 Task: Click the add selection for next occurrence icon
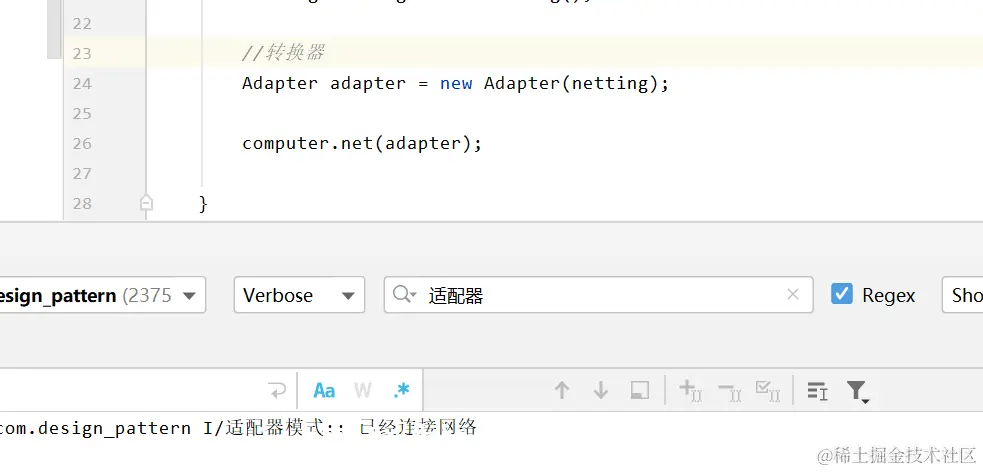[x=690, y=391]
